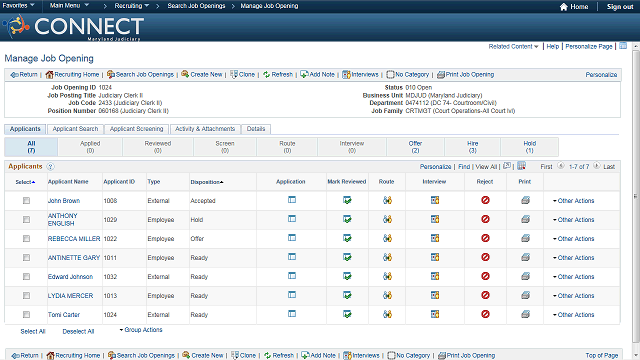This screenshot has width=640, height=360.
Task: Open the Applicant Screening tab
Action: click(x=136, y=129)
